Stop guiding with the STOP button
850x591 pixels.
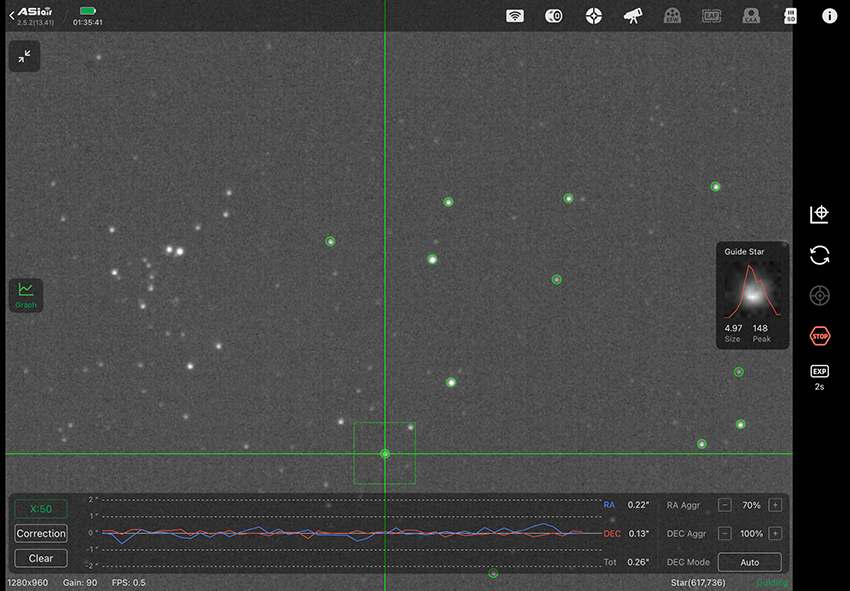819,336
